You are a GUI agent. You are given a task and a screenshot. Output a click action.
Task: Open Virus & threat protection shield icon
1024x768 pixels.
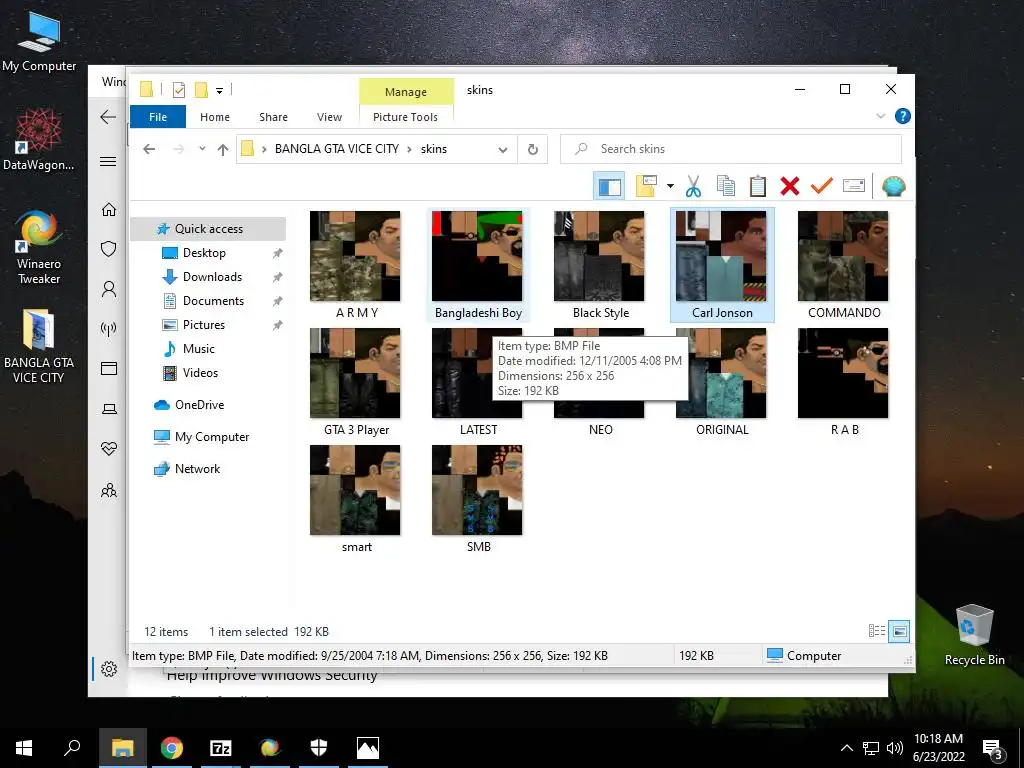point(108,249)
